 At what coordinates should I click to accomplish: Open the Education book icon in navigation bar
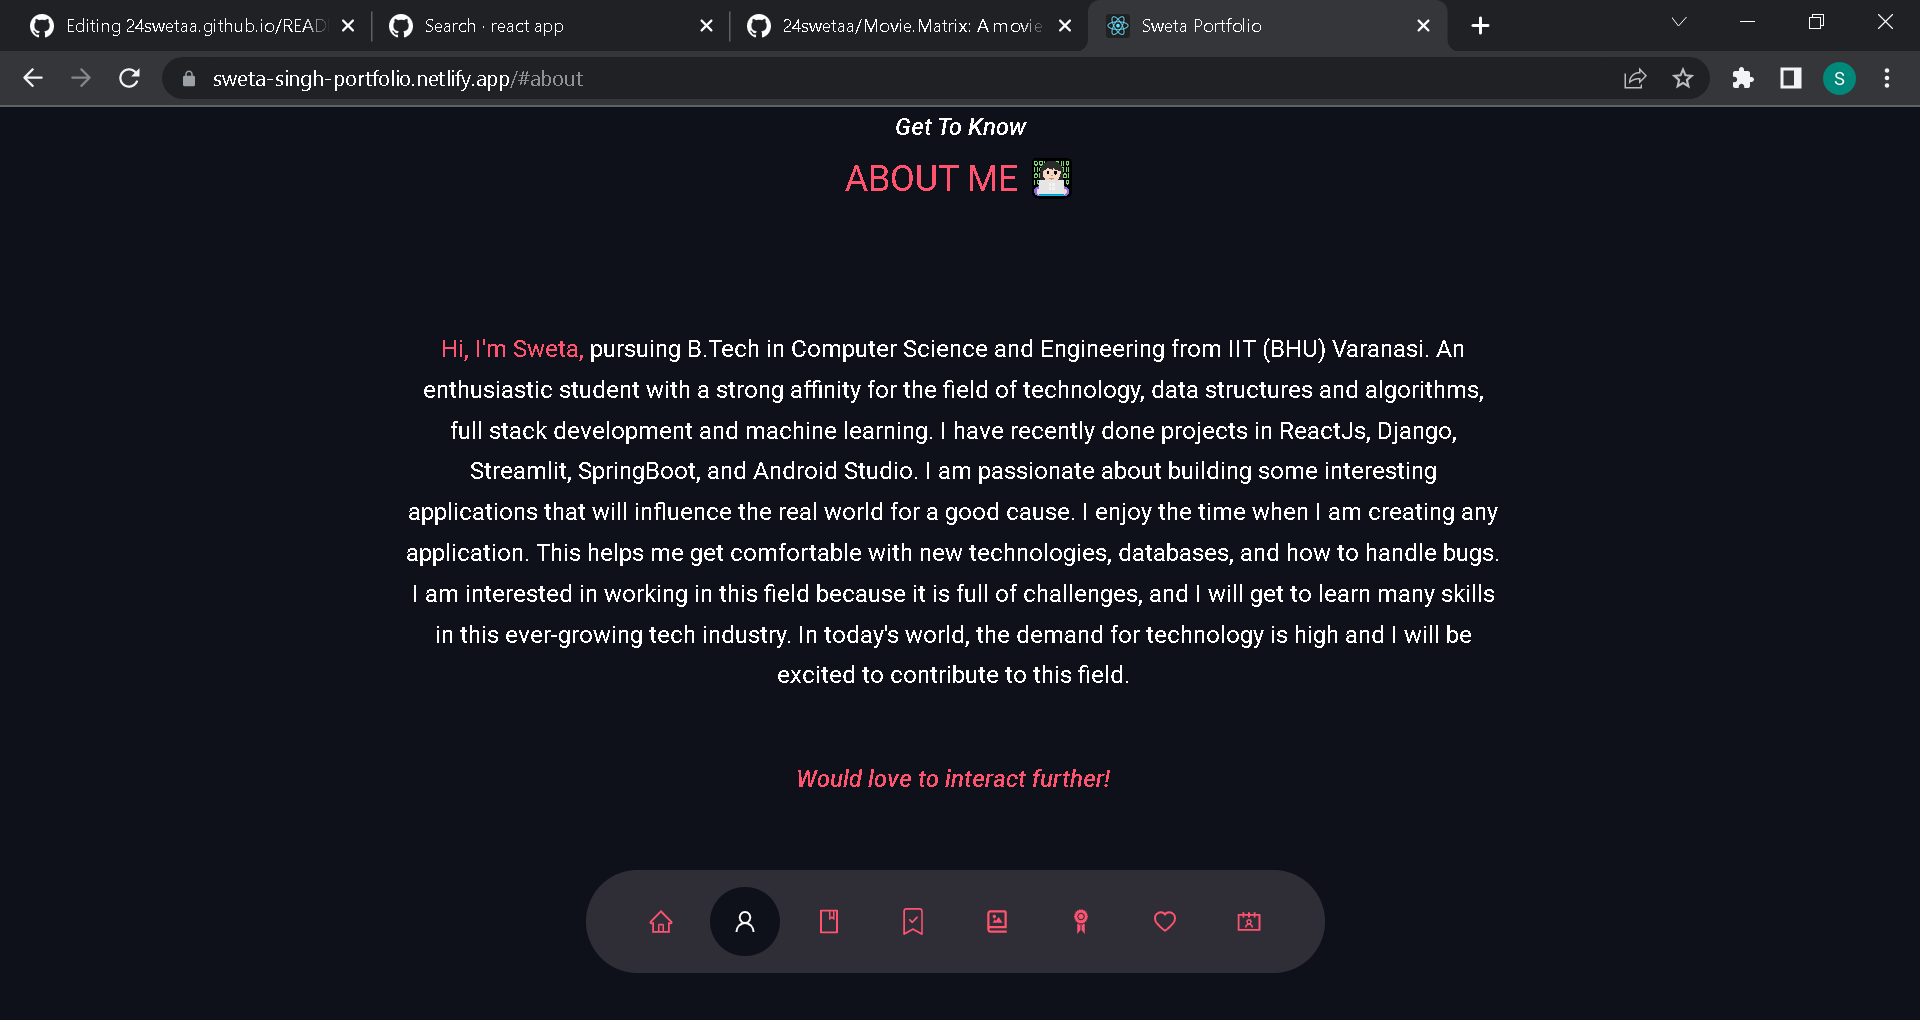click(828, 921)
